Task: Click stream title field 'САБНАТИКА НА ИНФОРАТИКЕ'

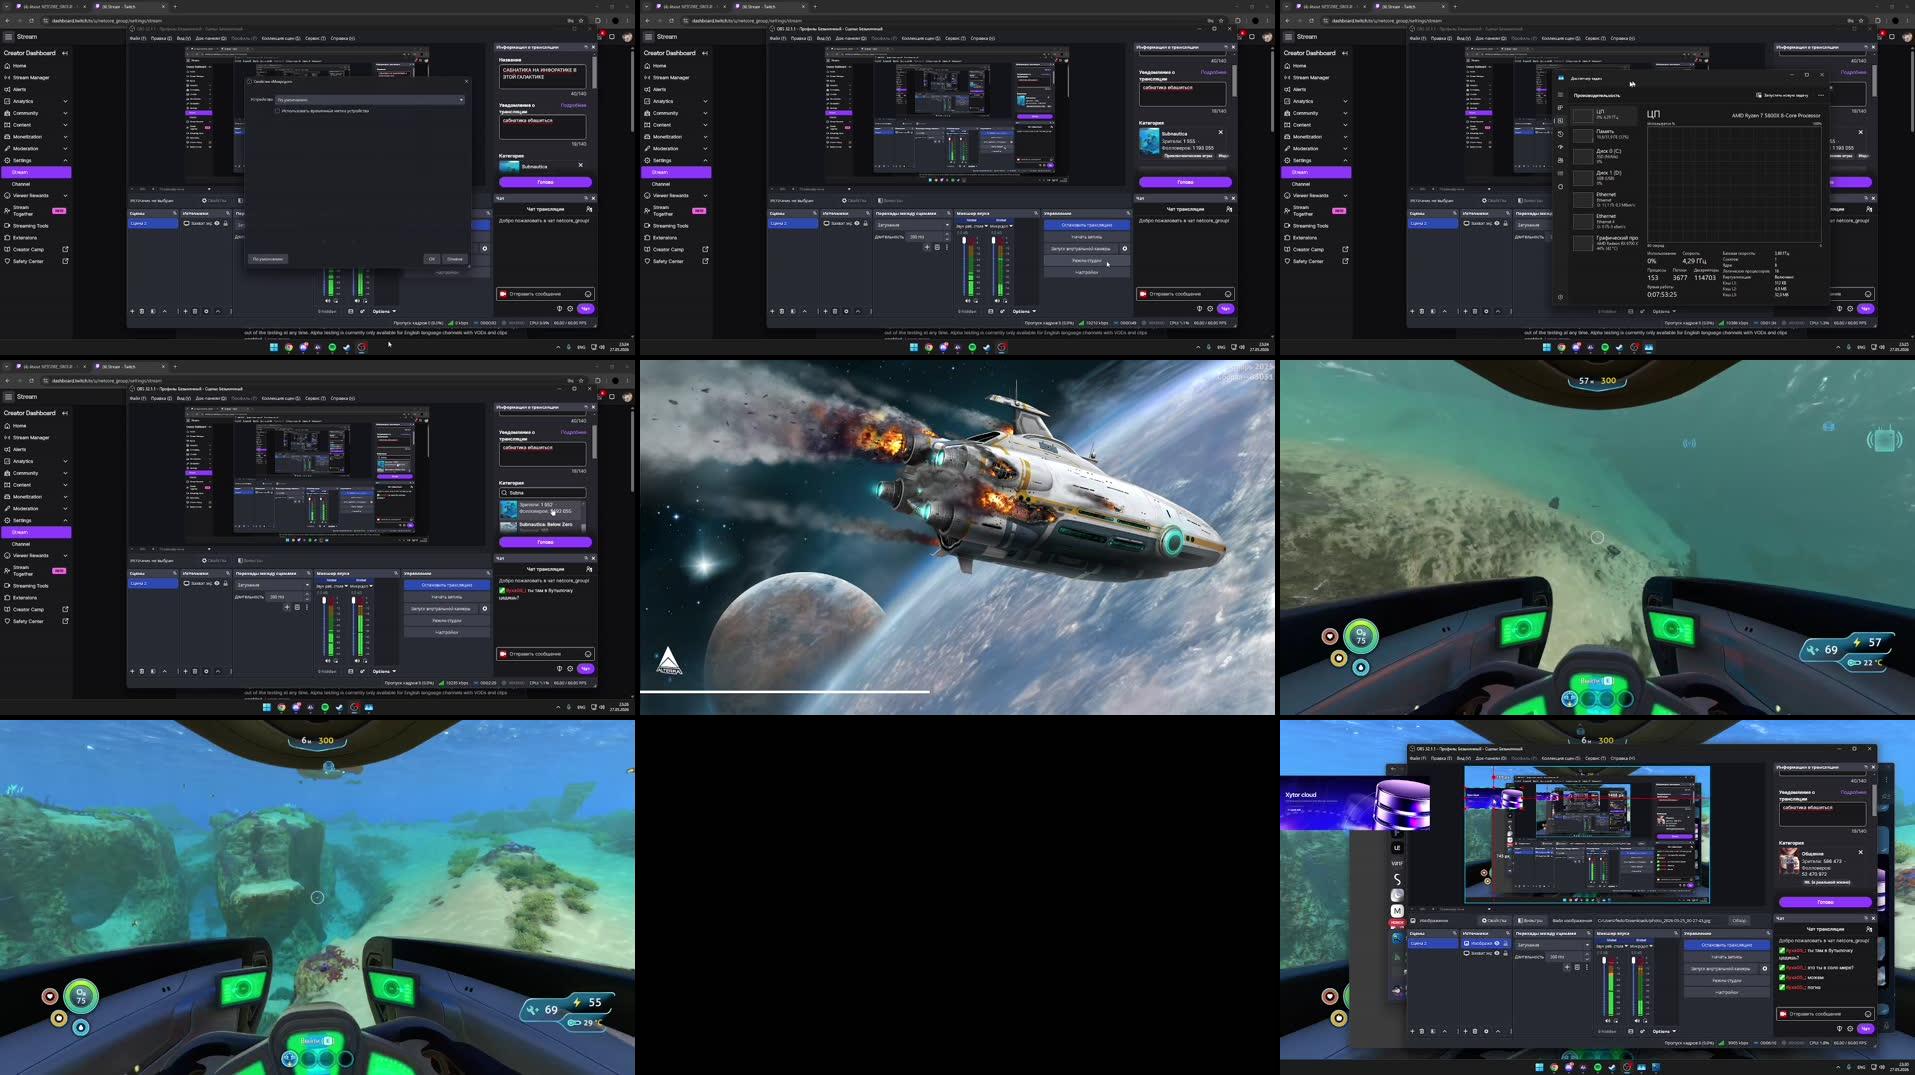Action: tap(542, 77)
